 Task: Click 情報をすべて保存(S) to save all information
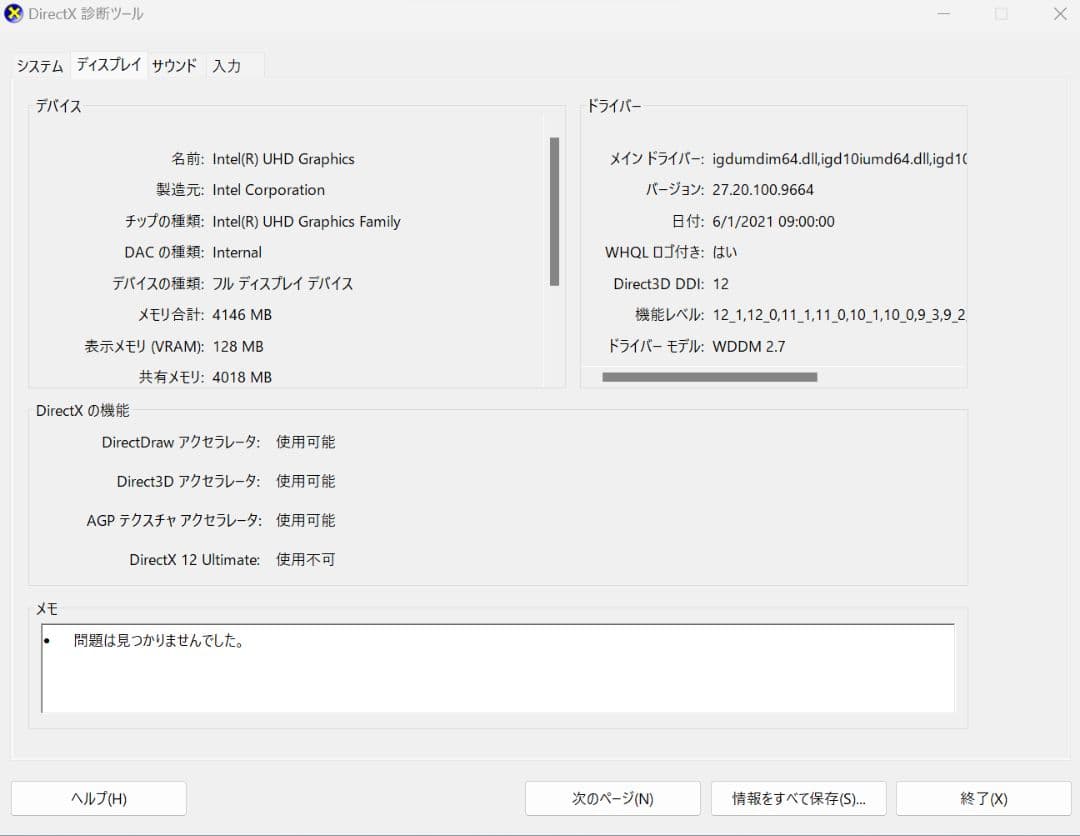[x=798, y=798]
